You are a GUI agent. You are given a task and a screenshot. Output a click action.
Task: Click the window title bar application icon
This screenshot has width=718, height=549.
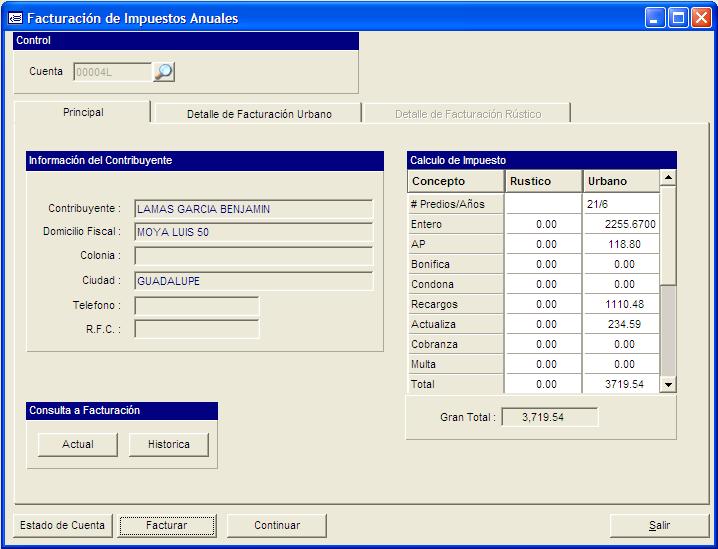(x=15, y=18)
